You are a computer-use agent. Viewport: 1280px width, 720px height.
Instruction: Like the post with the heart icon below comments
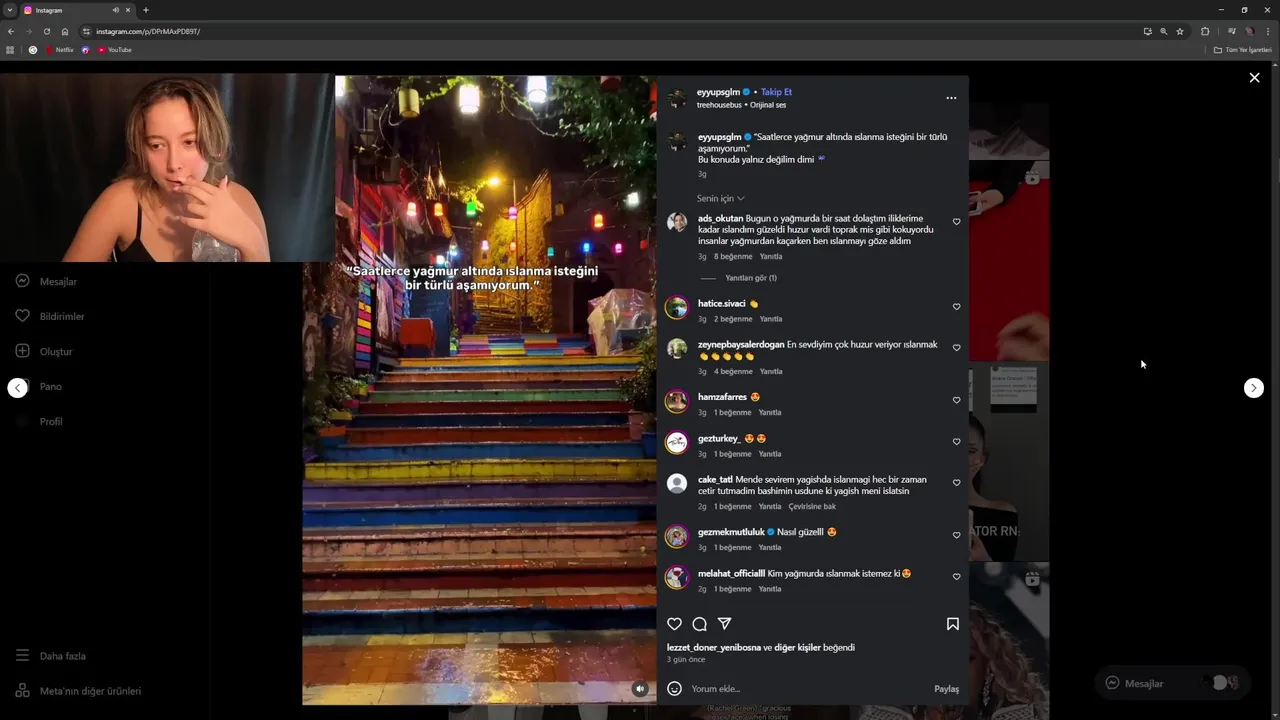tap(674, 624)
